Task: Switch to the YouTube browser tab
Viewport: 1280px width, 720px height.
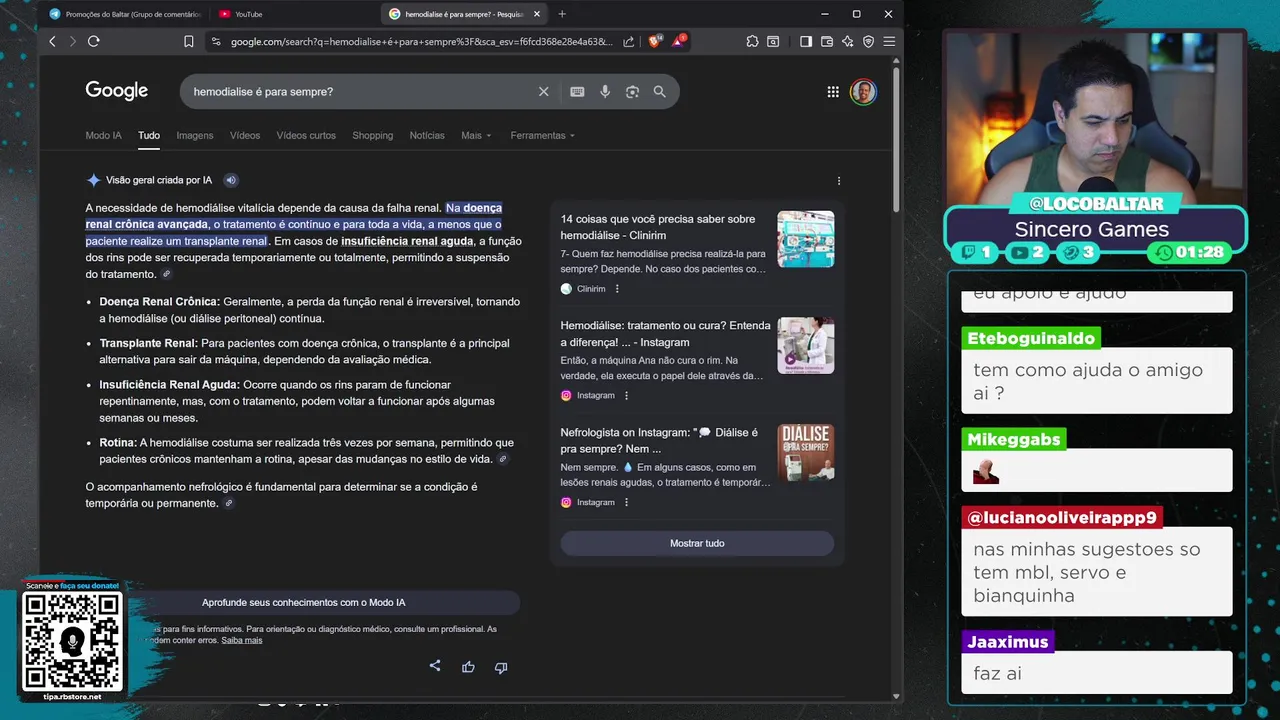Action: 290,14
